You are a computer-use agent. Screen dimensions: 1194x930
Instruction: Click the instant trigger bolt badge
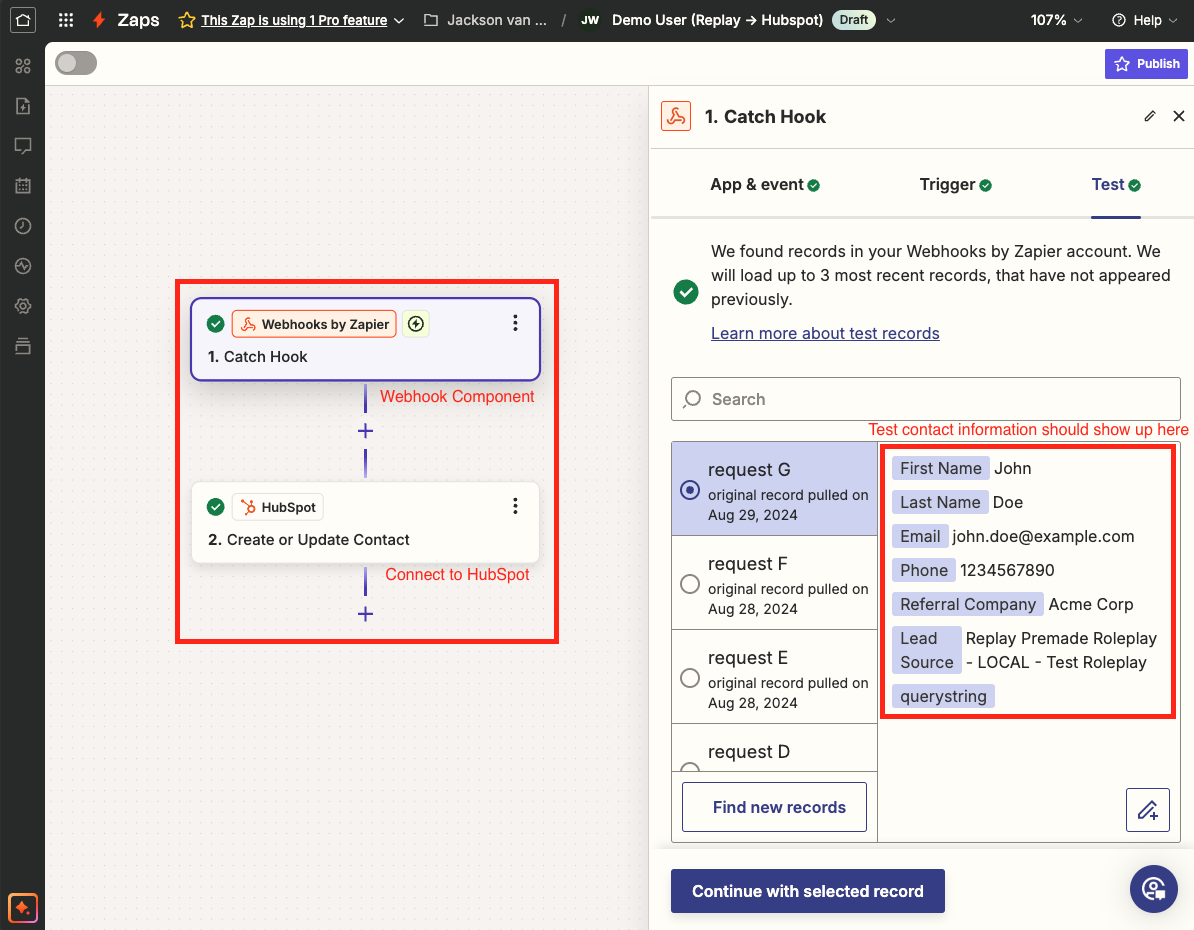[x=416, y=324]
